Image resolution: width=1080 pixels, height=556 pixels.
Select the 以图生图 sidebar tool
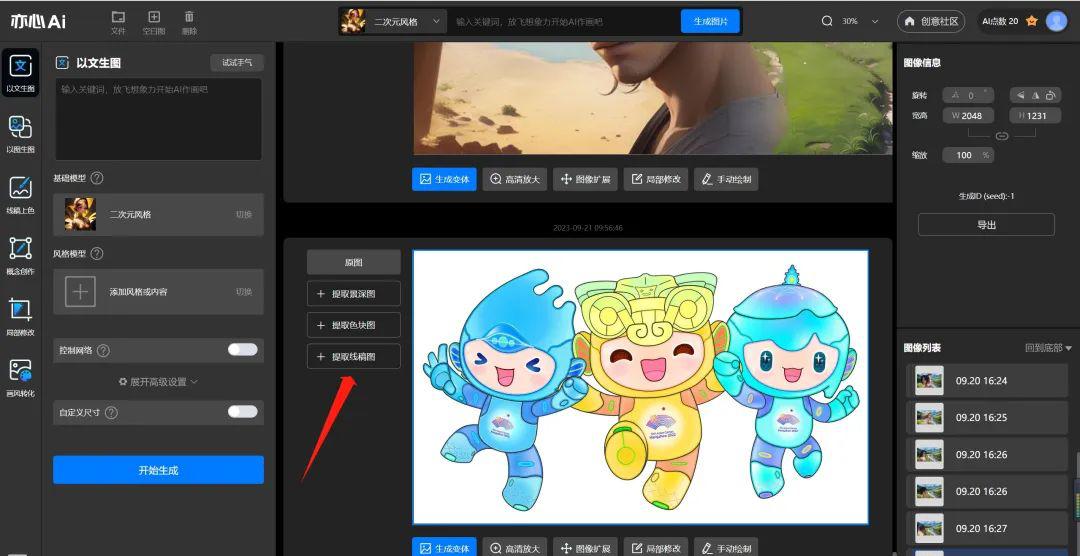(20, 134)
